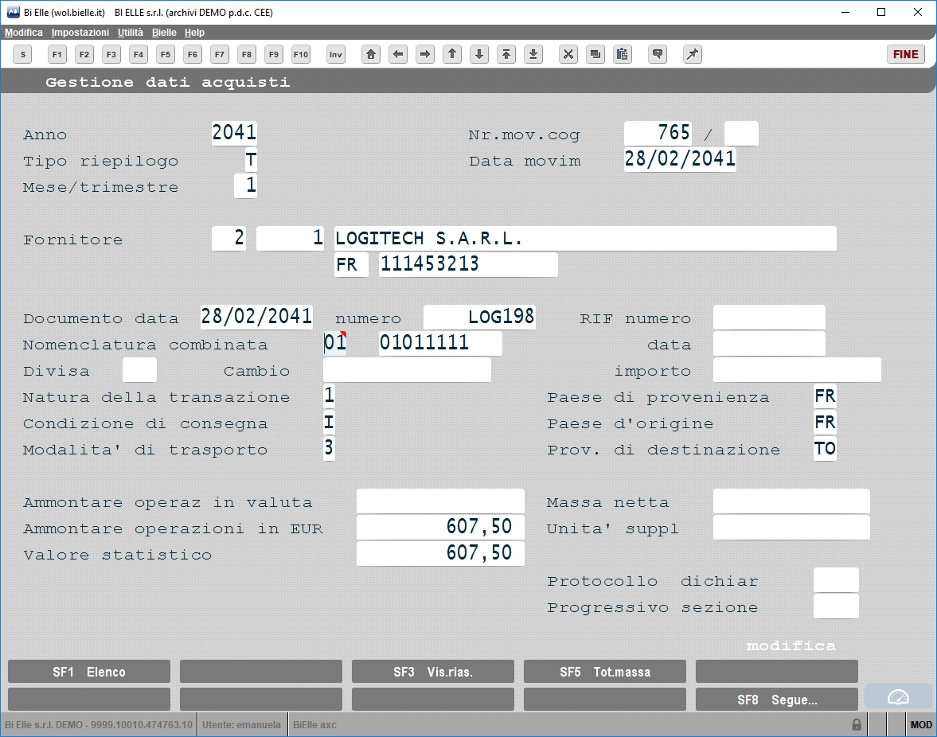
Task: Click the empty Cambio field
Action: (407, 369)
